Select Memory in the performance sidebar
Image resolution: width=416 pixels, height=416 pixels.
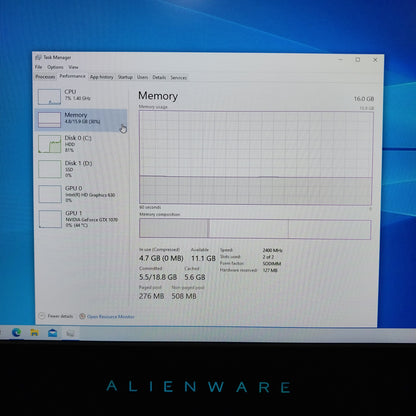coord(81,120)
